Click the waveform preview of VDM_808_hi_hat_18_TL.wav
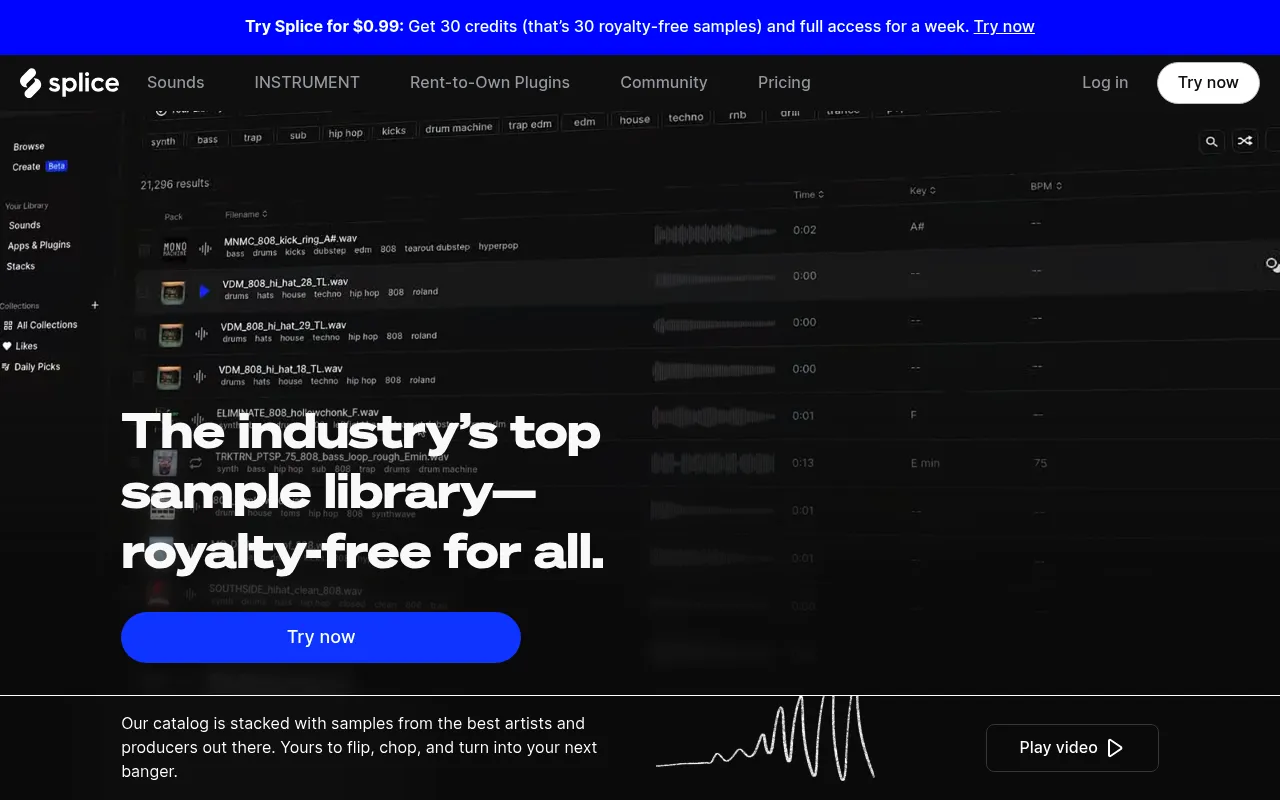 714,371
